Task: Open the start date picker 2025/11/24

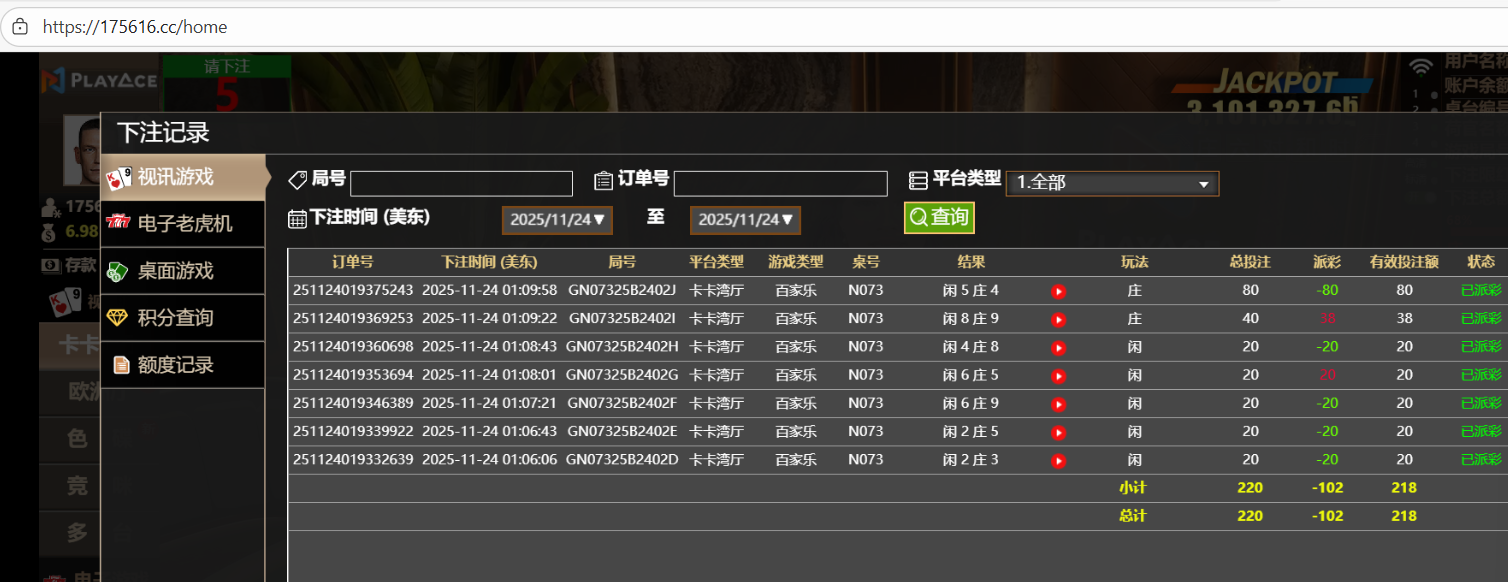Action: 556,220
